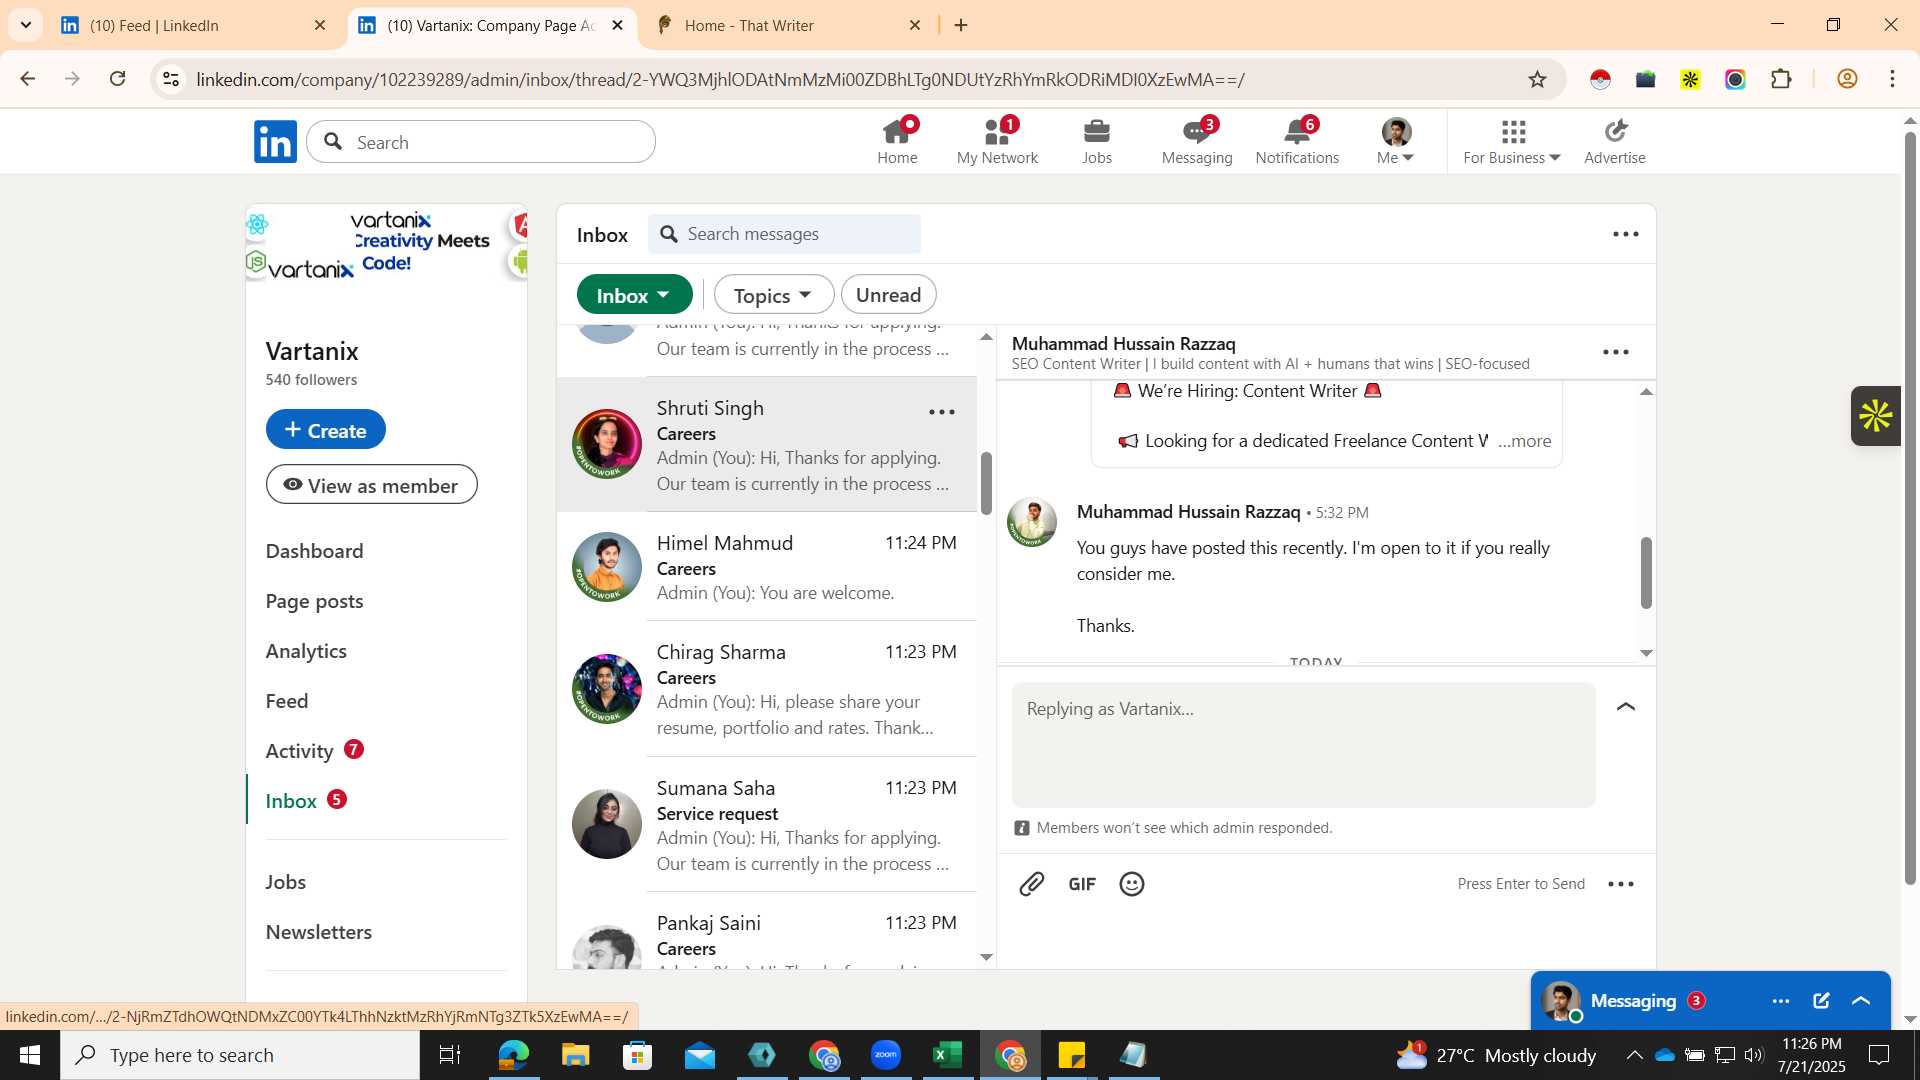Focus the Search messages field
This screenshot has width=1920, height=1080.
(x=785, y=234)
